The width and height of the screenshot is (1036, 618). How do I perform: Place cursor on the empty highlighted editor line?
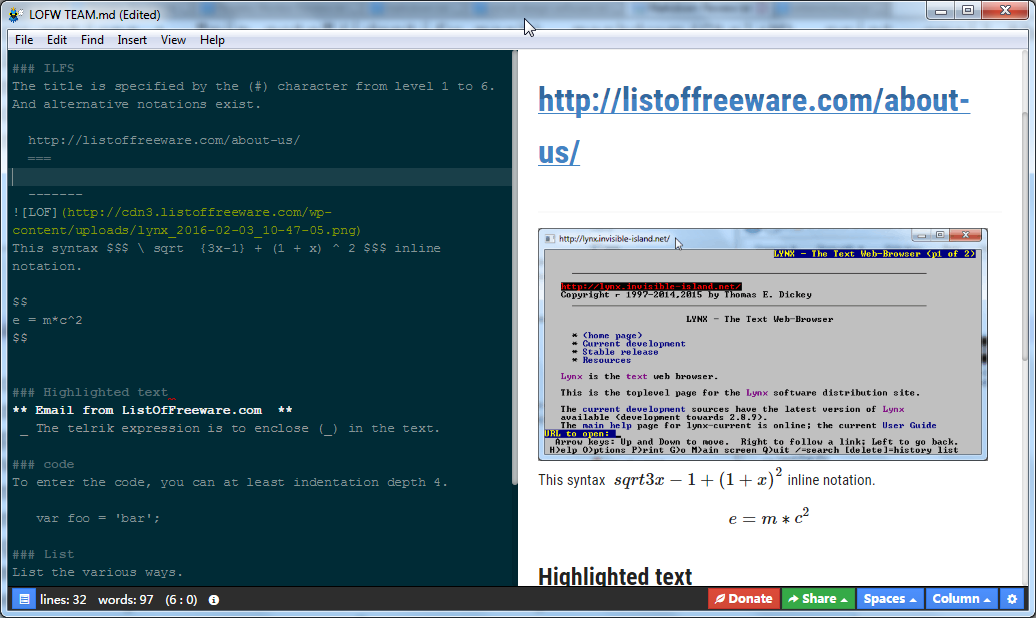click(262, 176)
